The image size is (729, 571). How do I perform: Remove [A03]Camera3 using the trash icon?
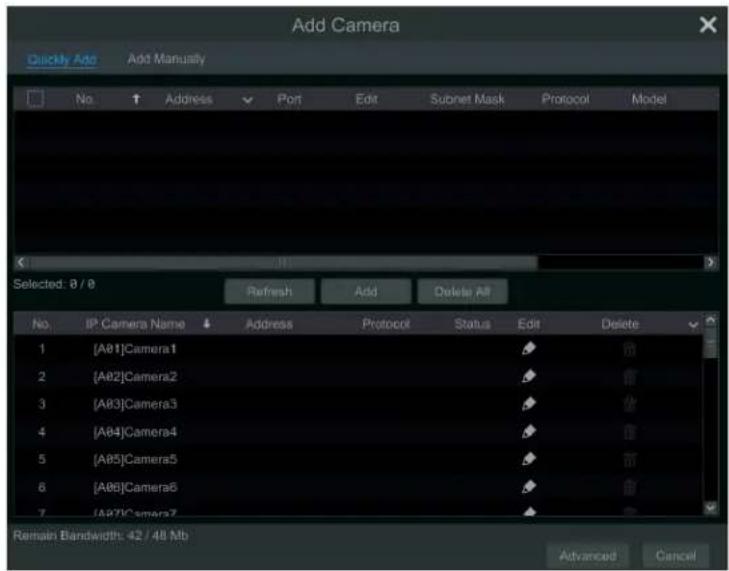[x=629, y=404]
